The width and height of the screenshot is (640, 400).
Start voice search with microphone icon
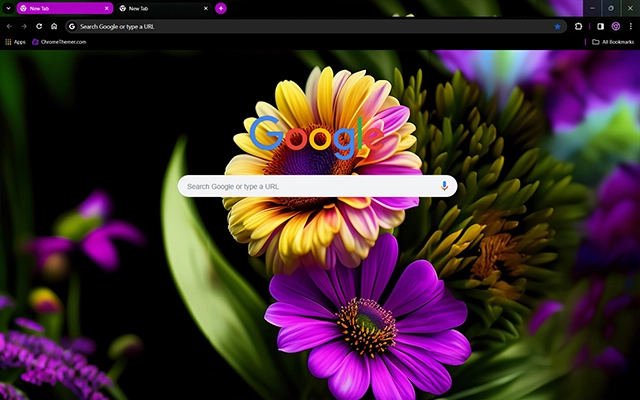[x=444, y=186]
